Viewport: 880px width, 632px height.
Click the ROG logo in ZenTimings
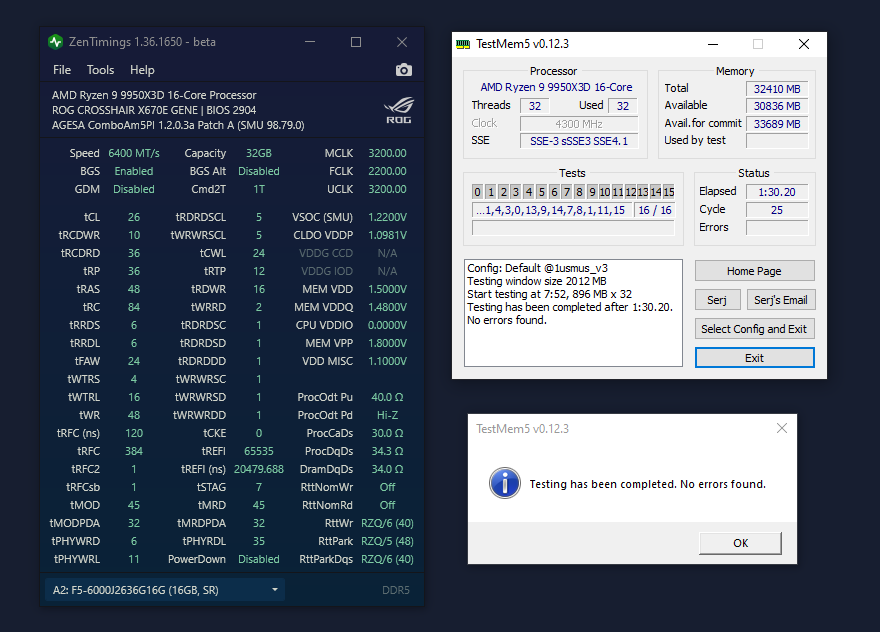pyautogui.click(x=398, y=107)
